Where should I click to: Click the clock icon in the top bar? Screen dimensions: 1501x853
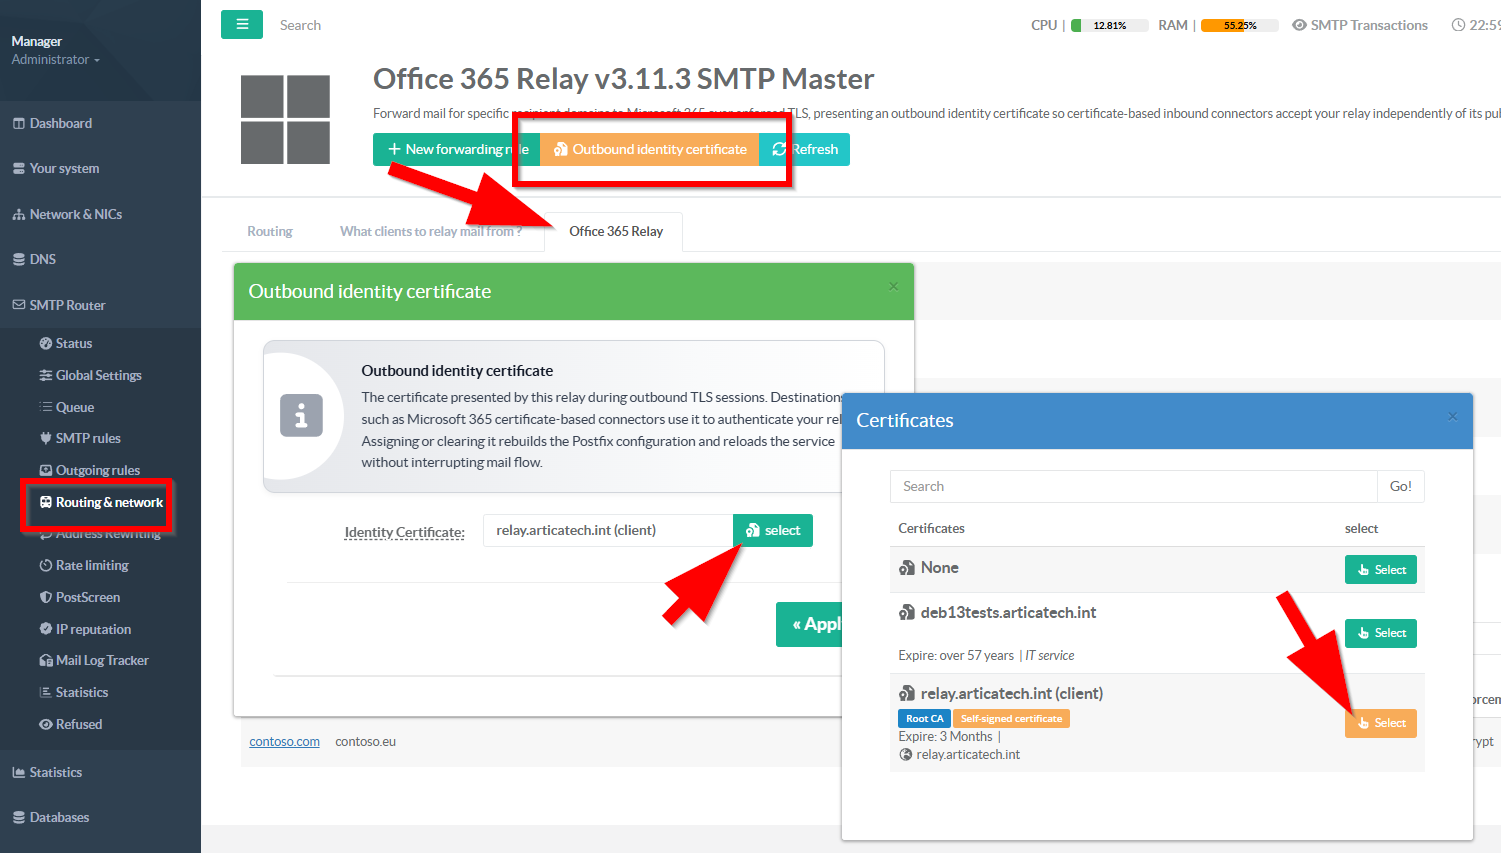pyautogui.click(x=1458, y=25)
